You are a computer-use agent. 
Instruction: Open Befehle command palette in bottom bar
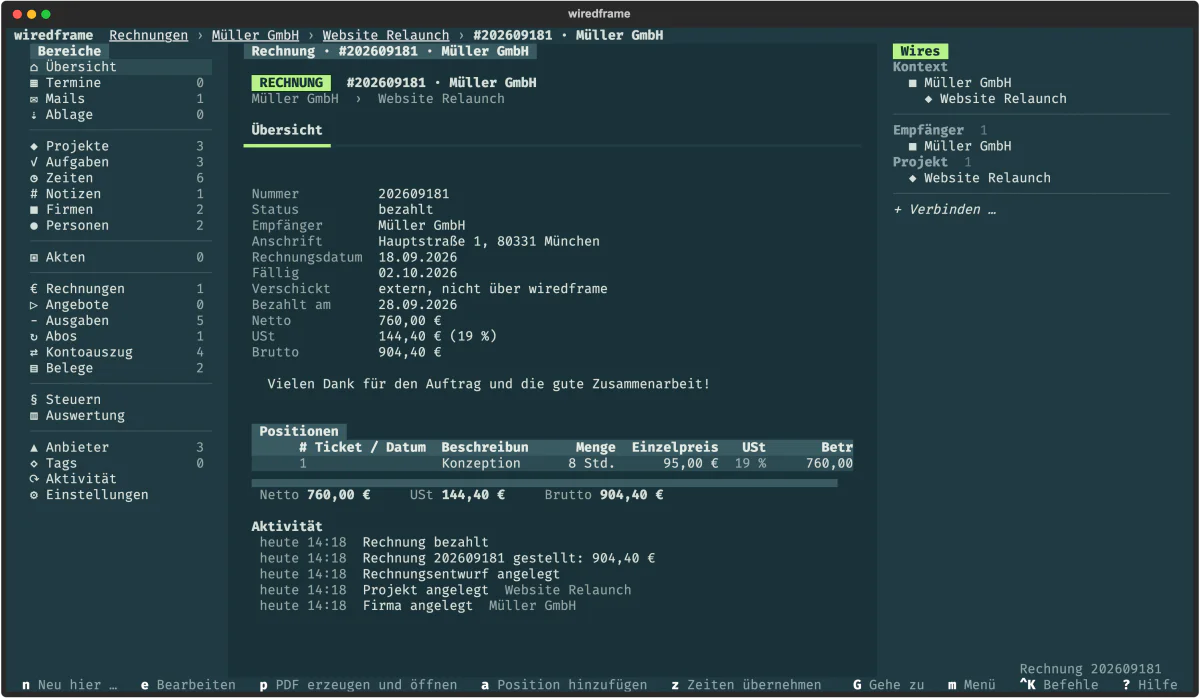coord(1059,685)
